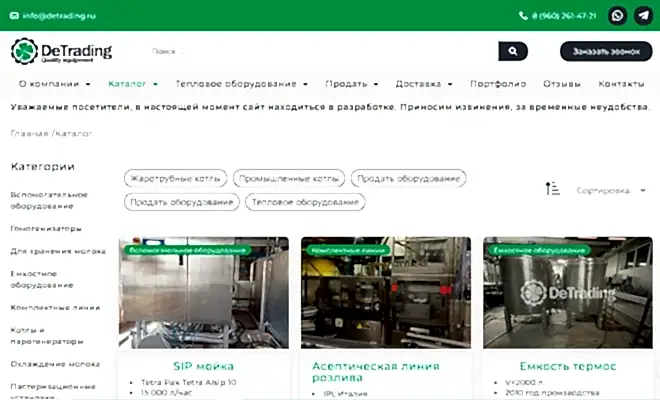Click the search magnifier button
Viewport: 660px width, 400px height.
pos(513,51)
